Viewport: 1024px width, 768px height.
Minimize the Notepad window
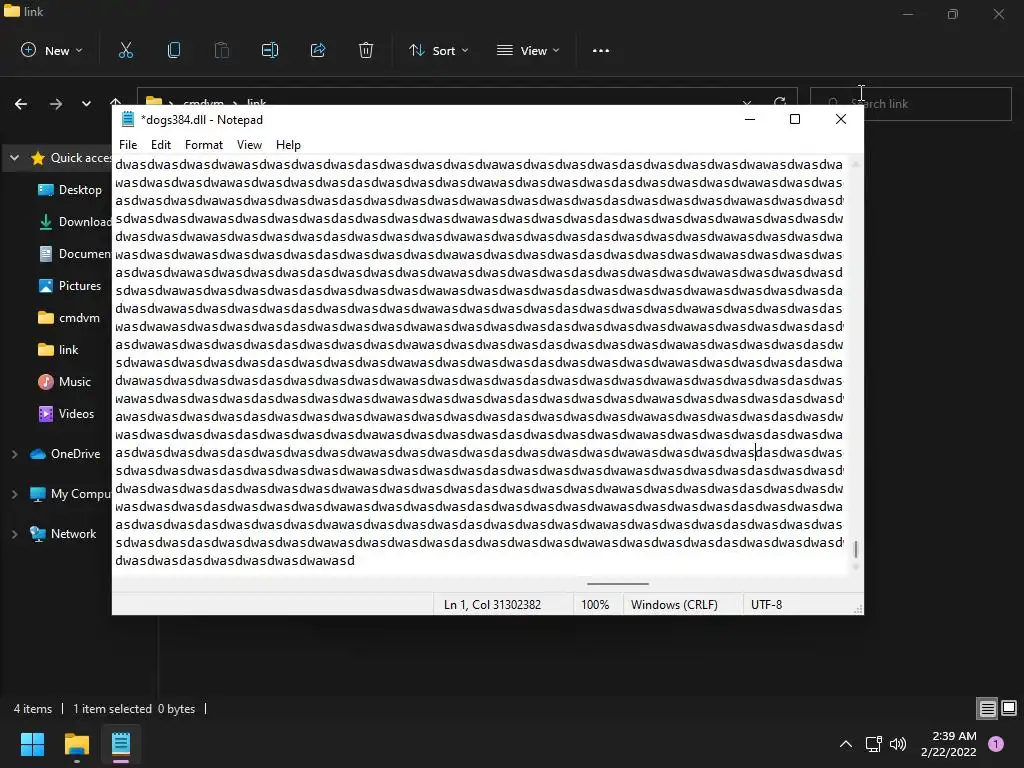coord(750,120)
